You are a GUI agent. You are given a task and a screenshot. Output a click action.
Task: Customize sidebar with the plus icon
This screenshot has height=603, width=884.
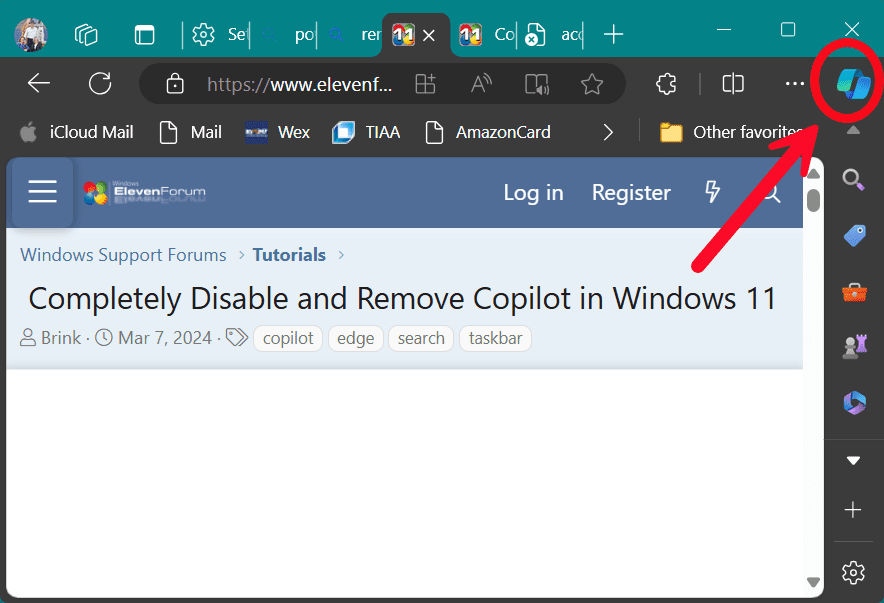click(x=853, y=510)
